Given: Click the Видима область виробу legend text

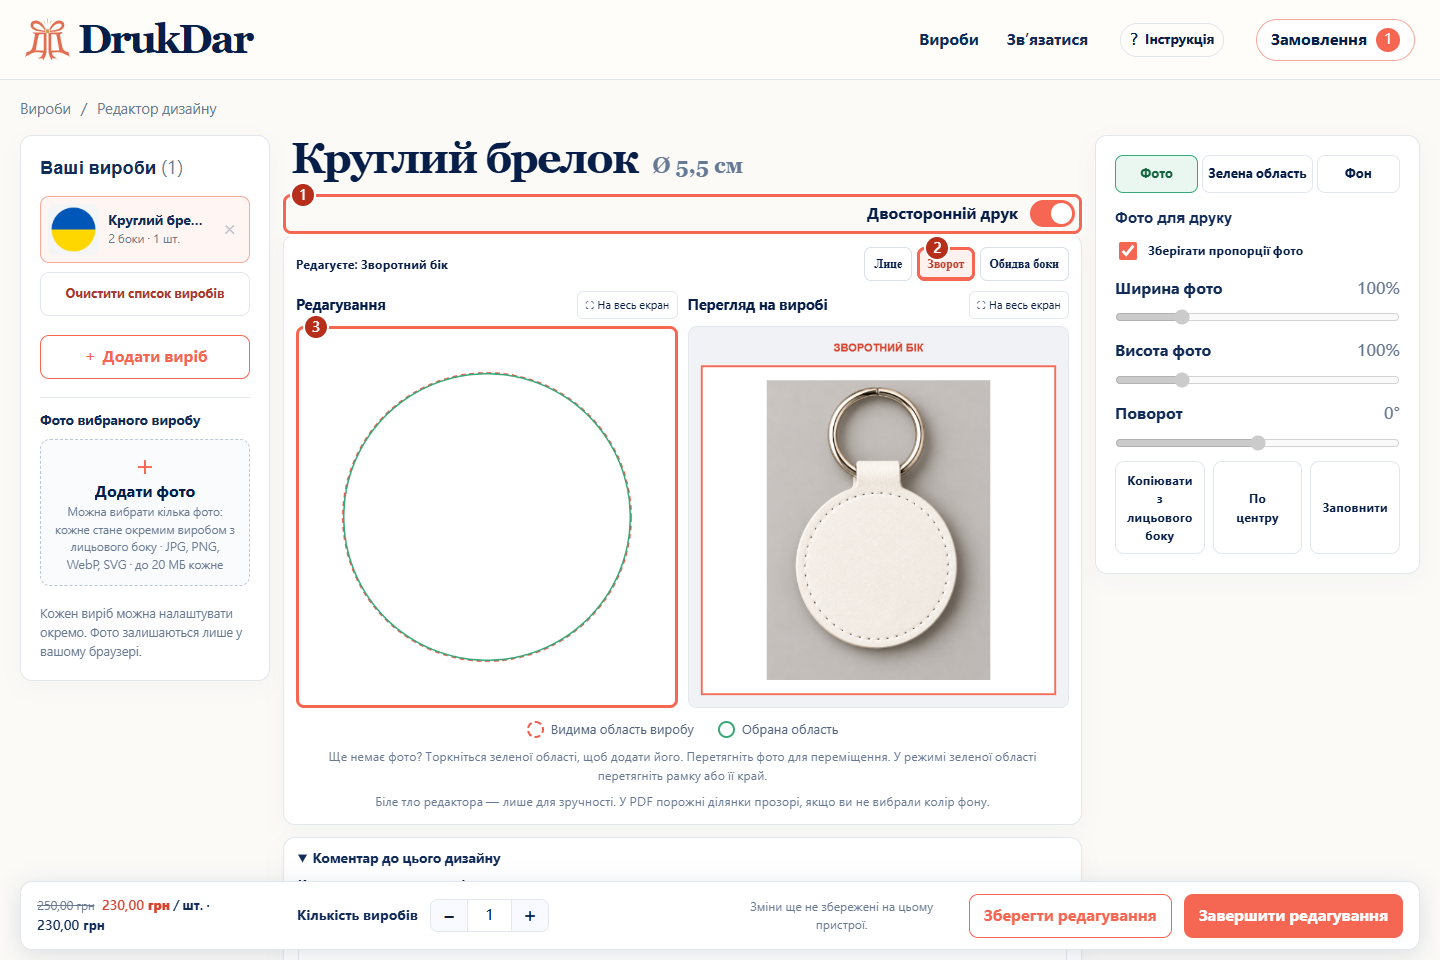Looking at the screenshot, I should point(622,730).
